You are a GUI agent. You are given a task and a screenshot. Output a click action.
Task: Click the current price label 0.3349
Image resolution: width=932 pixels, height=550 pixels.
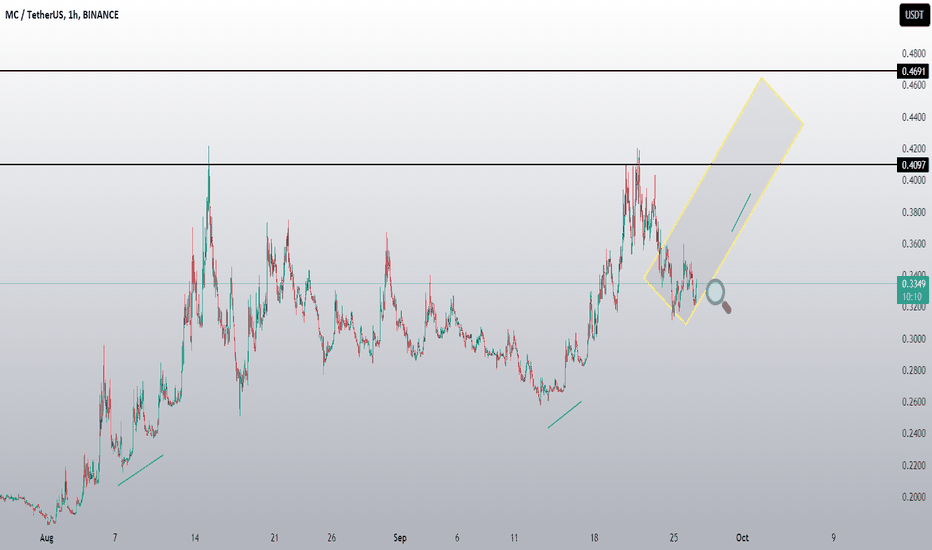(913, 290)
